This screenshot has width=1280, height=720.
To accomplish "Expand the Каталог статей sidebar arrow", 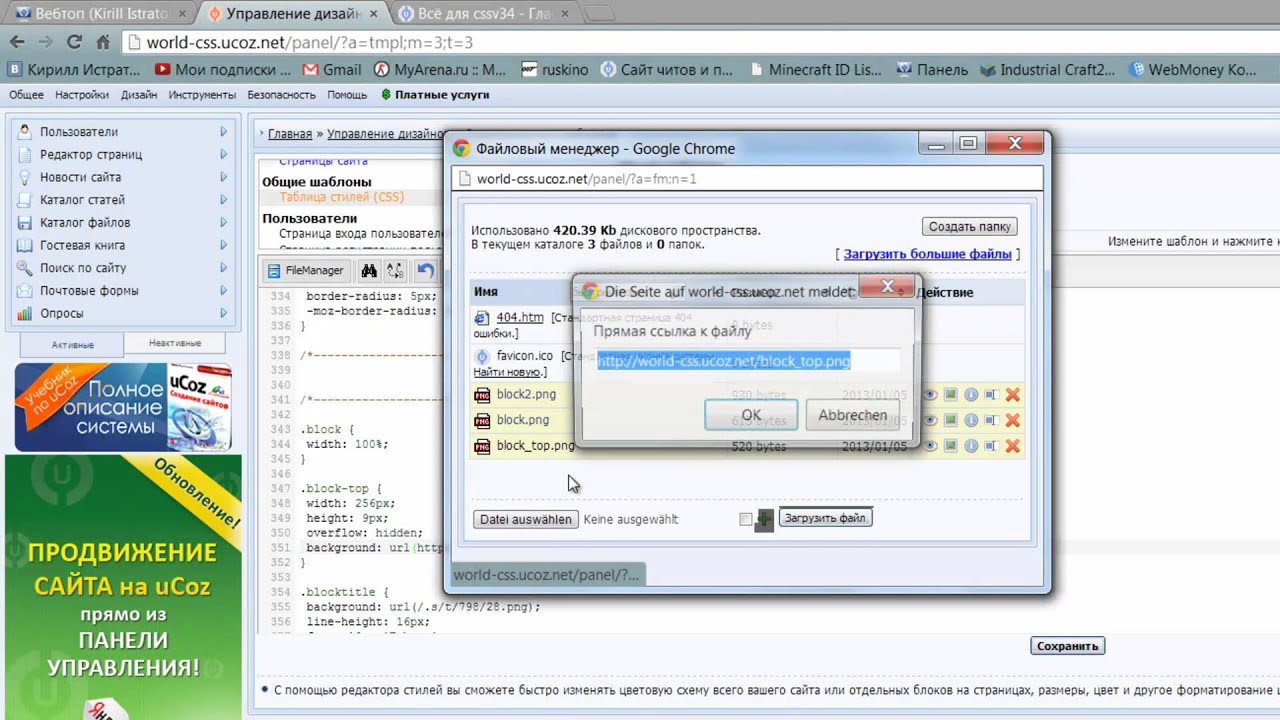I will coord(224,200).
